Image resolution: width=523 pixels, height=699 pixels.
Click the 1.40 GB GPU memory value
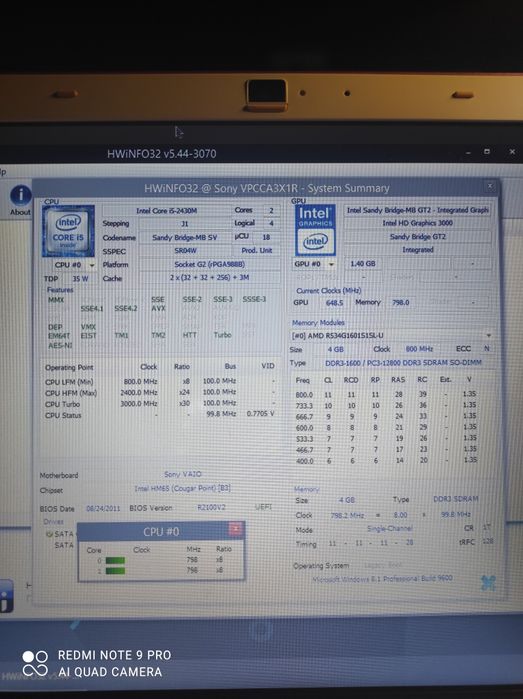pyautogui.click(x=362, y=263)
